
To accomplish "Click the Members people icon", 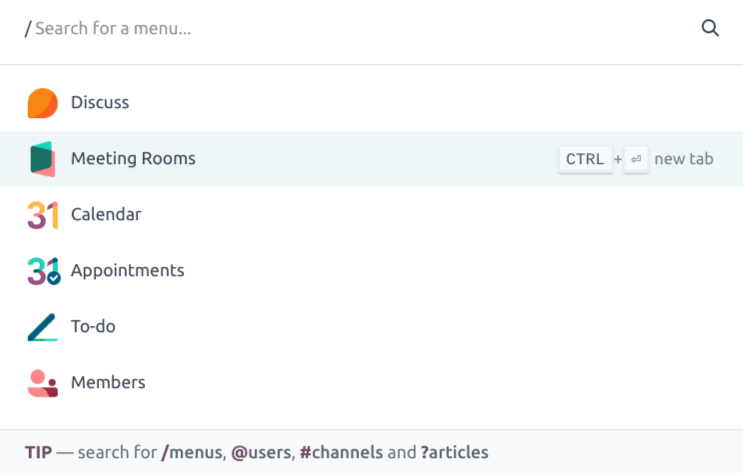I will 42,383.
